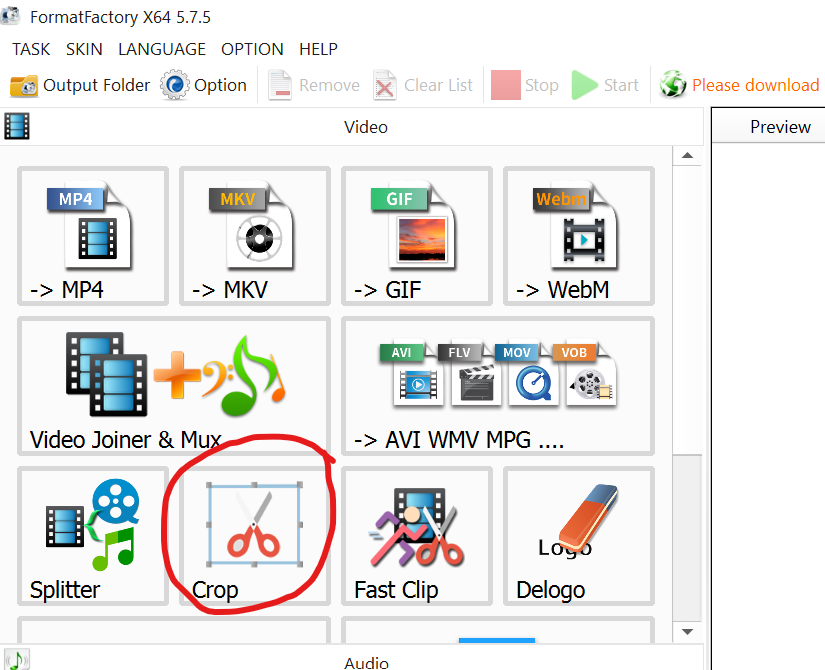
Task: Click the globe icon beside Please download
Action: coord(673,84)
